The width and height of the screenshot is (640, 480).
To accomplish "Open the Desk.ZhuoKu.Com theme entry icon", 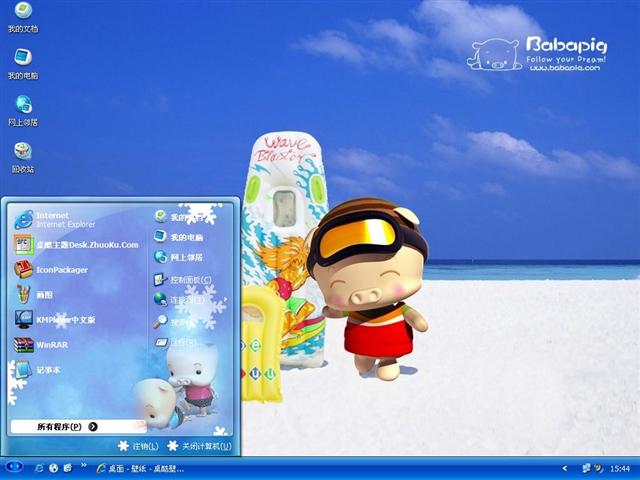I will click(x=24, y=244).
